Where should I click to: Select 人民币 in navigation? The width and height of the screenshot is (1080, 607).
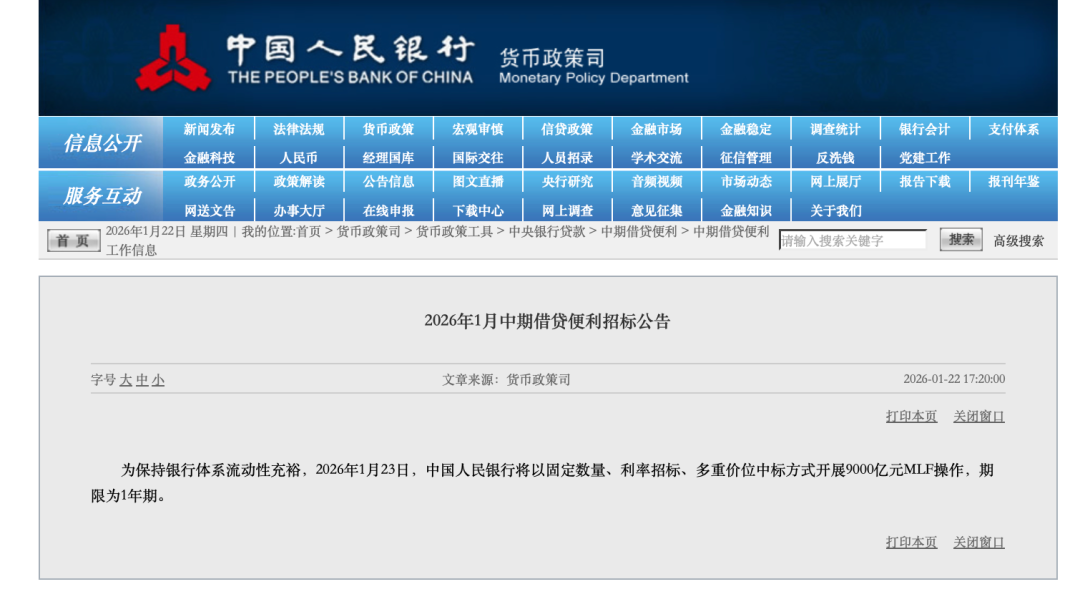point(299,158)
